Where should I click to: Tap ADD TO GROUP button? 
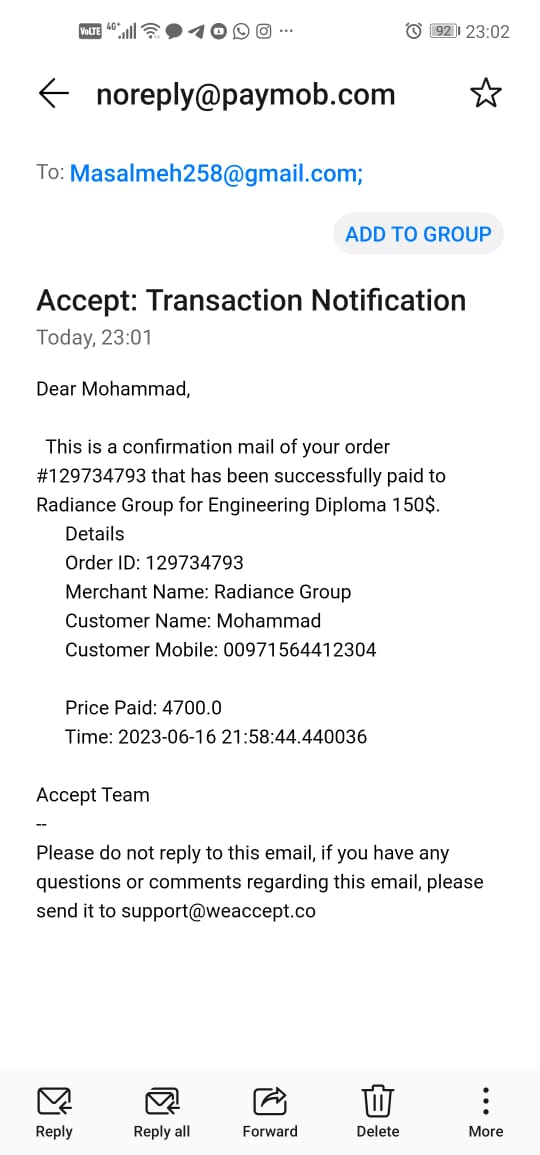coord(418,234)
